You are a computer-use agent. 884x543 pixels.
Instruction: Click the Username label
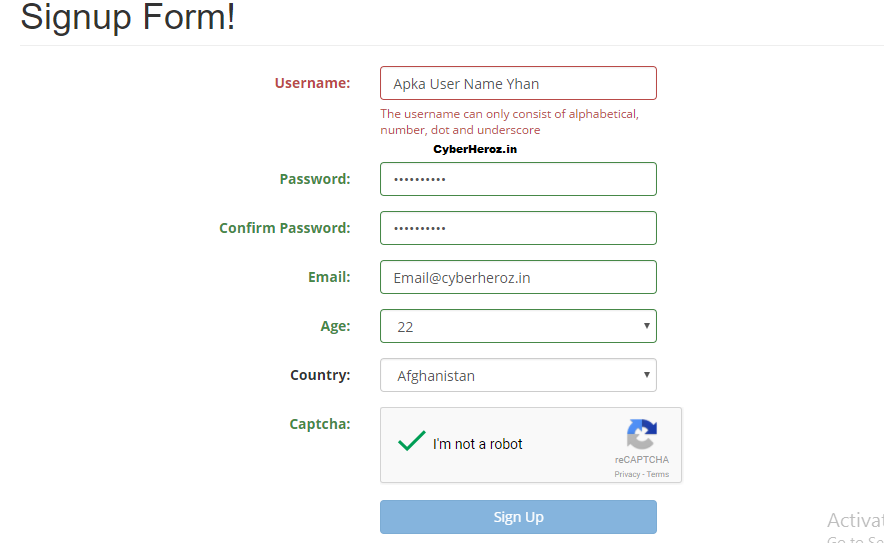tap(312, 83)
